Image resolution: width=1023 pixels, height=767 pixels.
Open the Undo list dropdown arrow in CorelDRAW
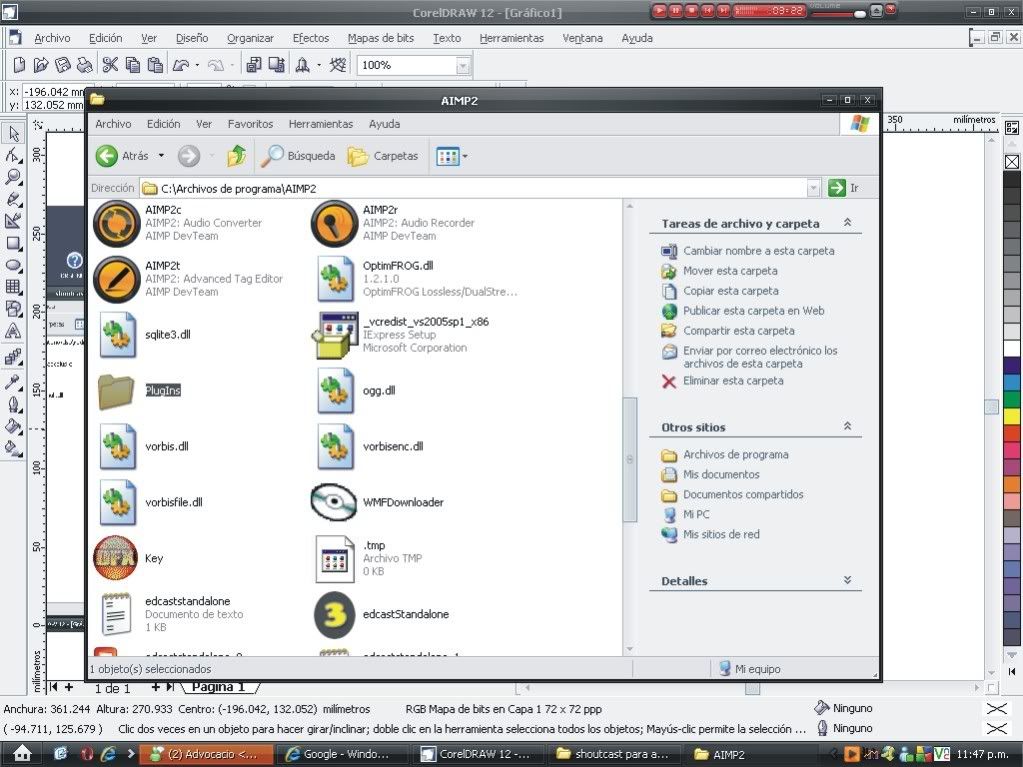[x=197, y=65]
